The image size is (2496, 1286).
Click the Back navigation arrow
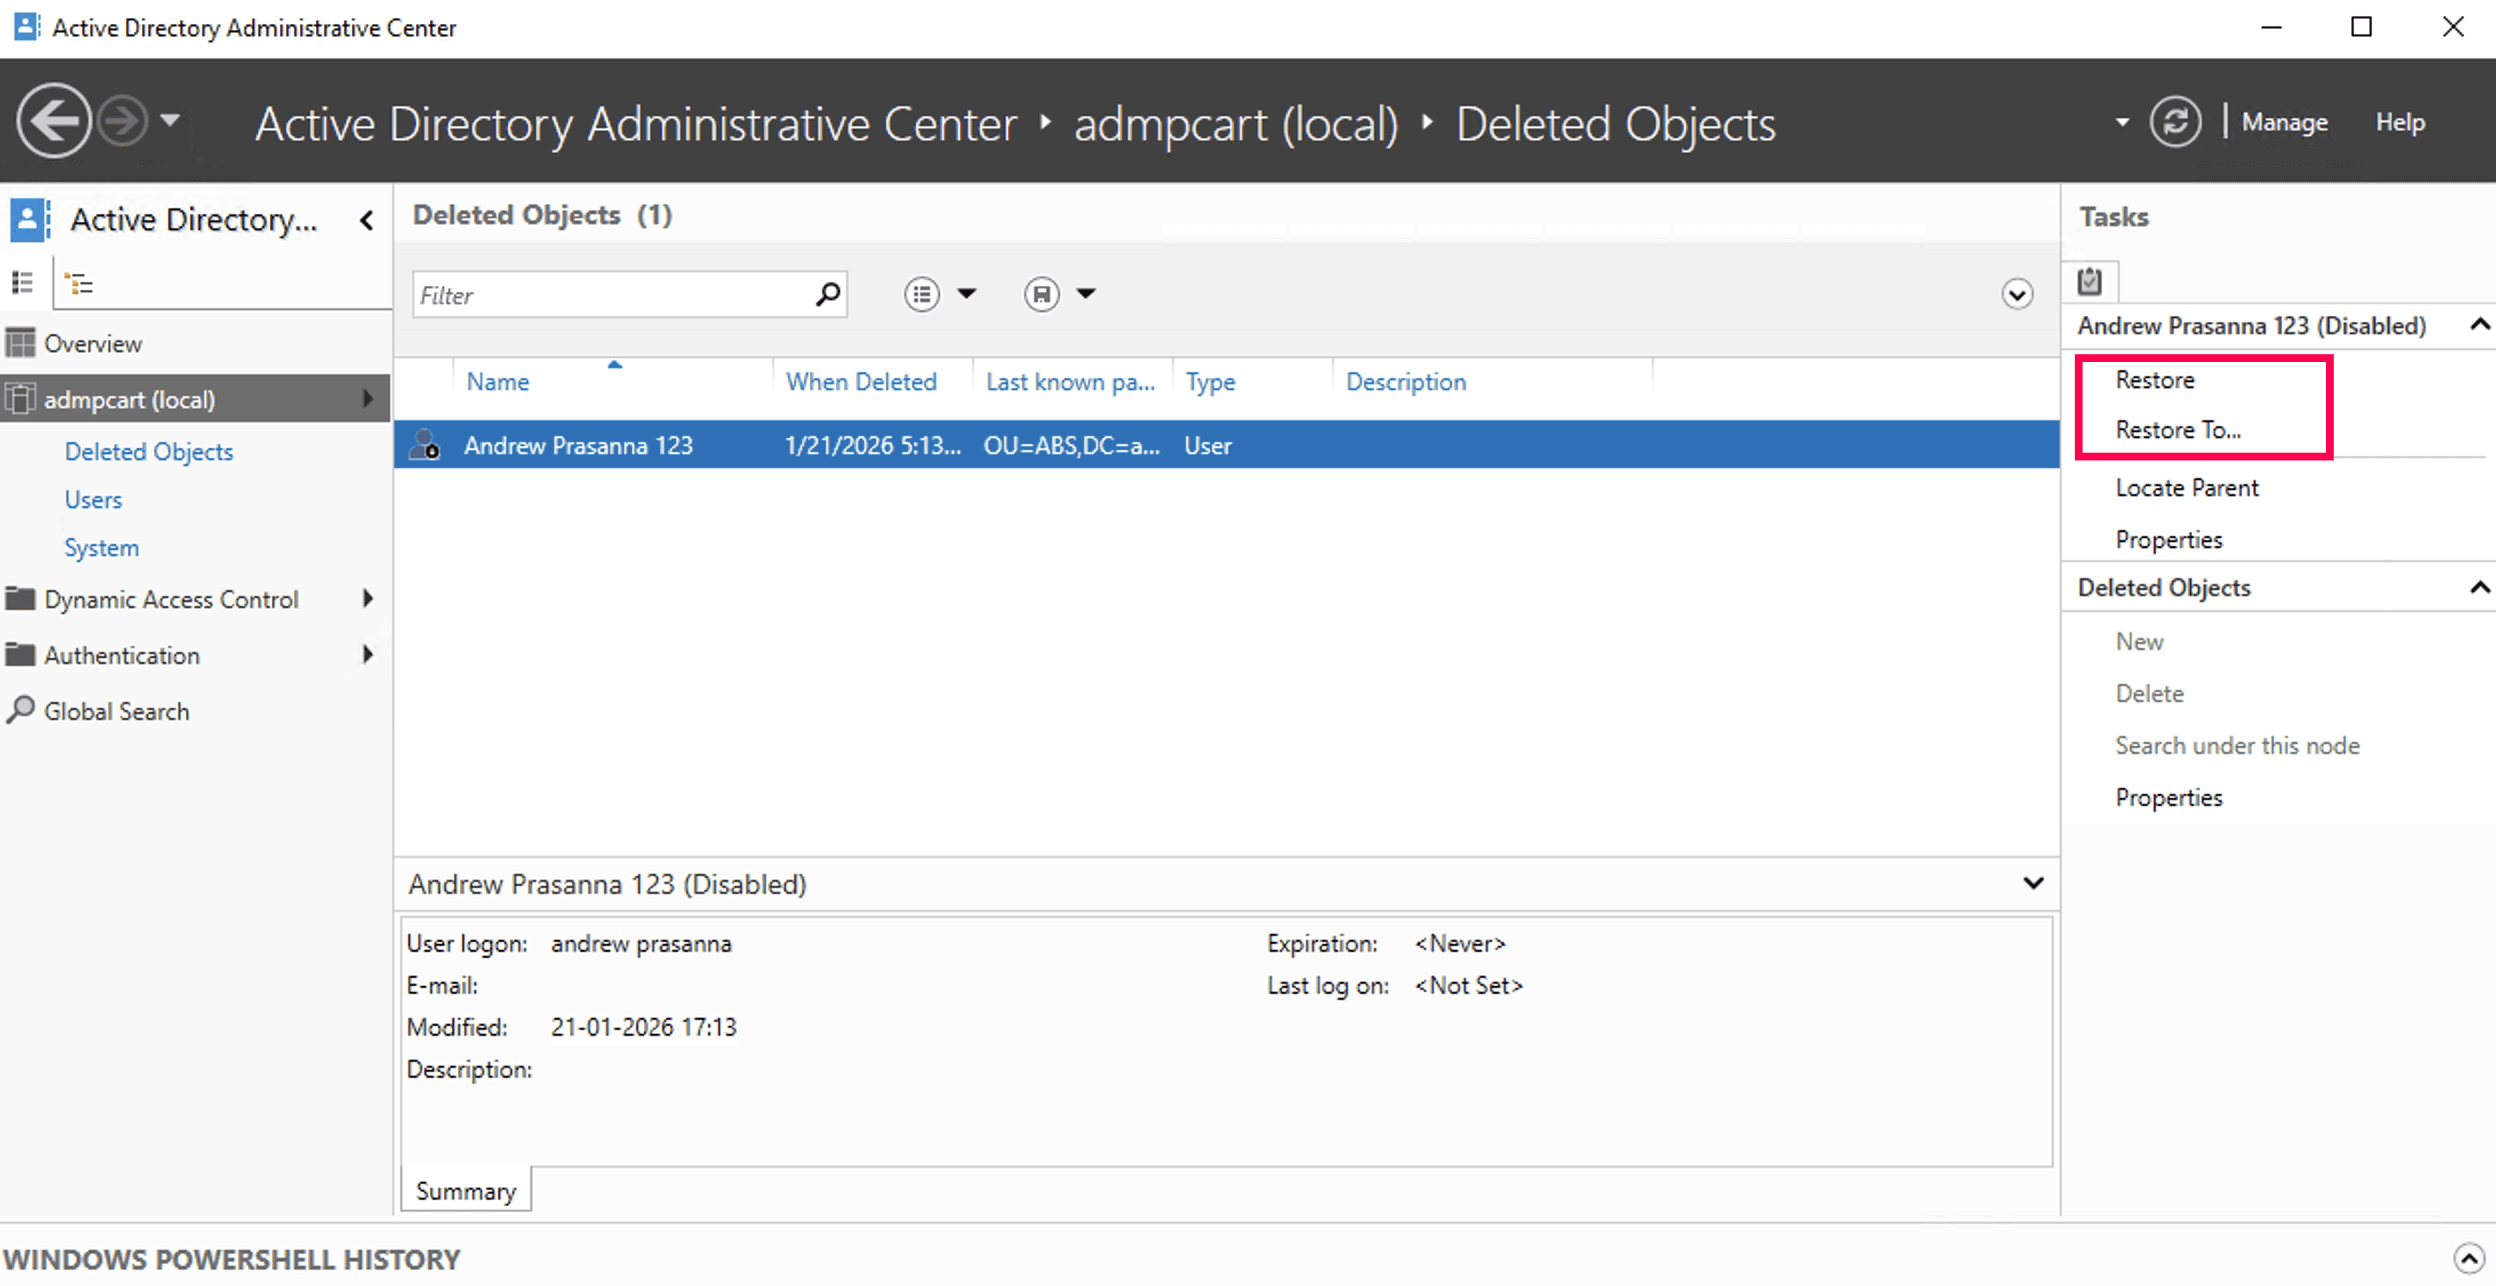pyautogui.click(x=55, y=120)
